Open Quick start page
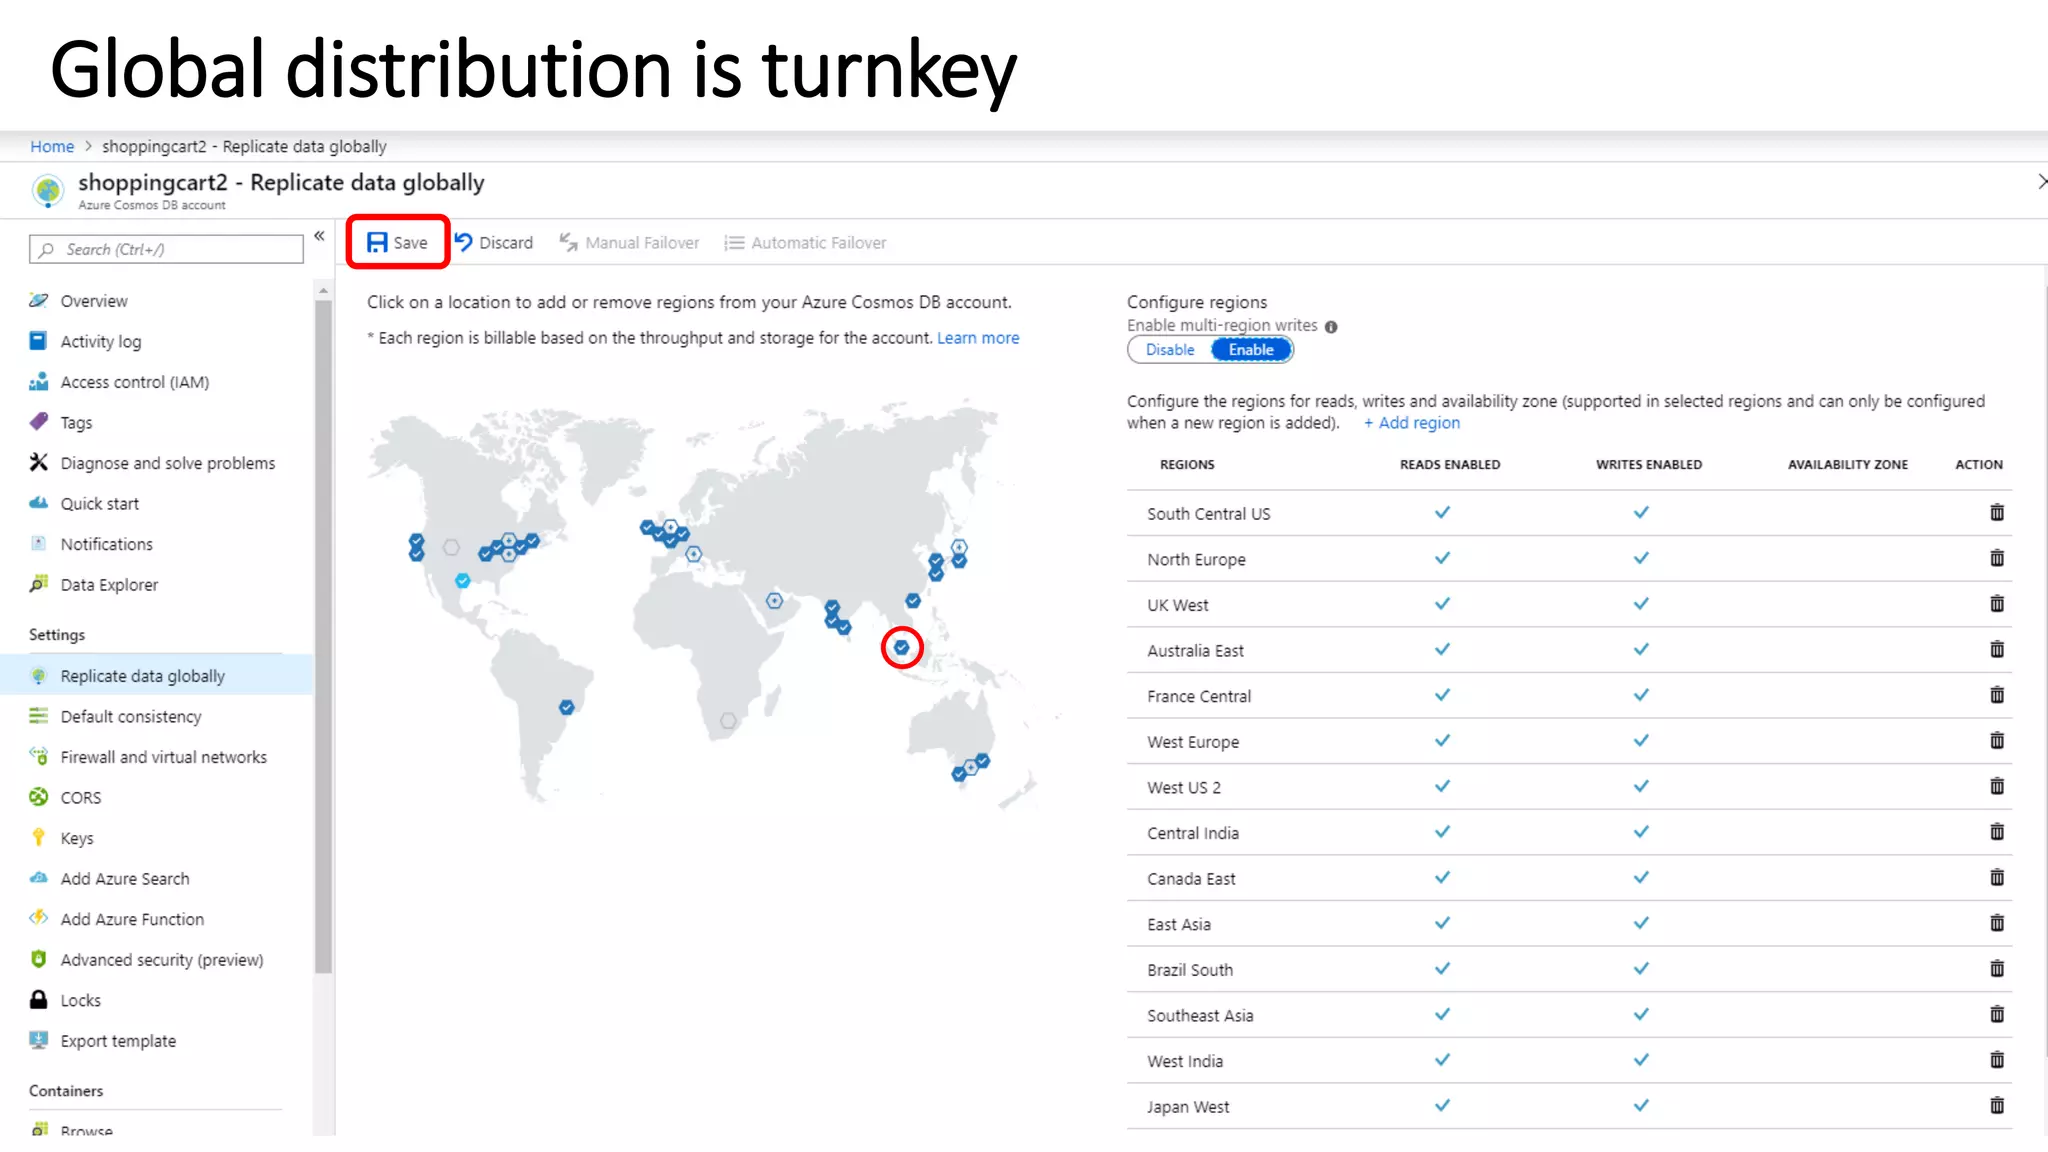 (99, 503)
